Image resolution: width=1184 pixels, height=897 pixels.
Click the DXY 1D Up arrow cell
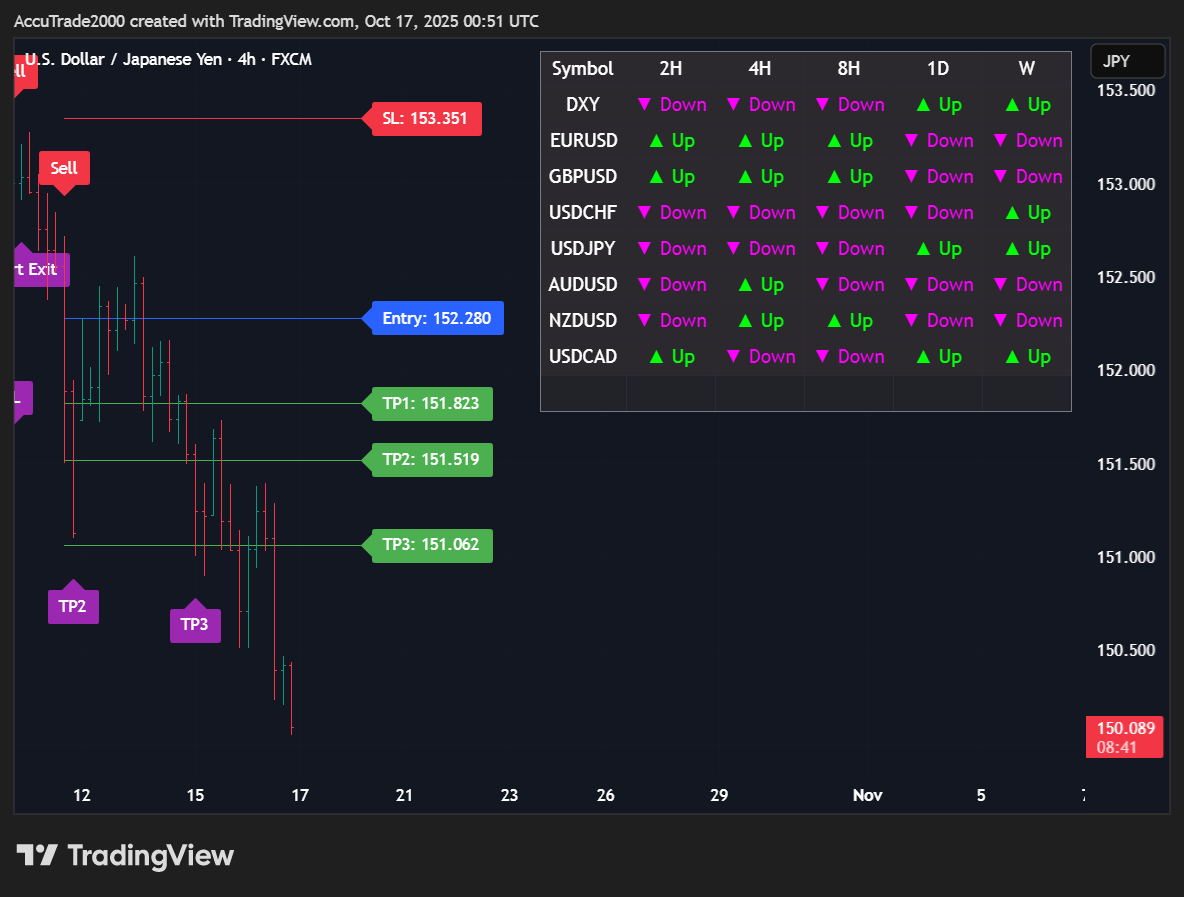point(937,105)
